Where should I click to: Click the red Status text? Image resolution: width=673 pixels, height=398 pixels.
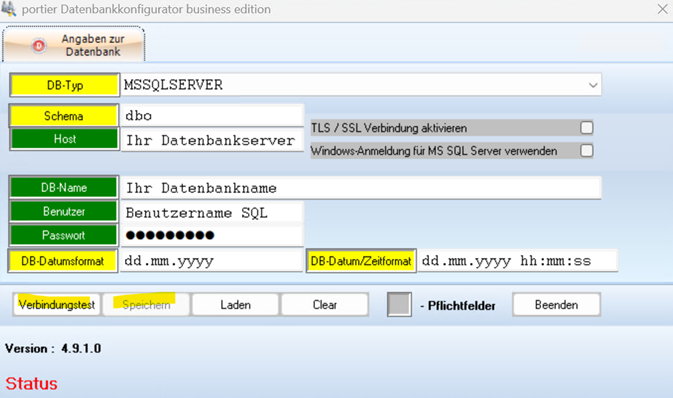point(31,383)
